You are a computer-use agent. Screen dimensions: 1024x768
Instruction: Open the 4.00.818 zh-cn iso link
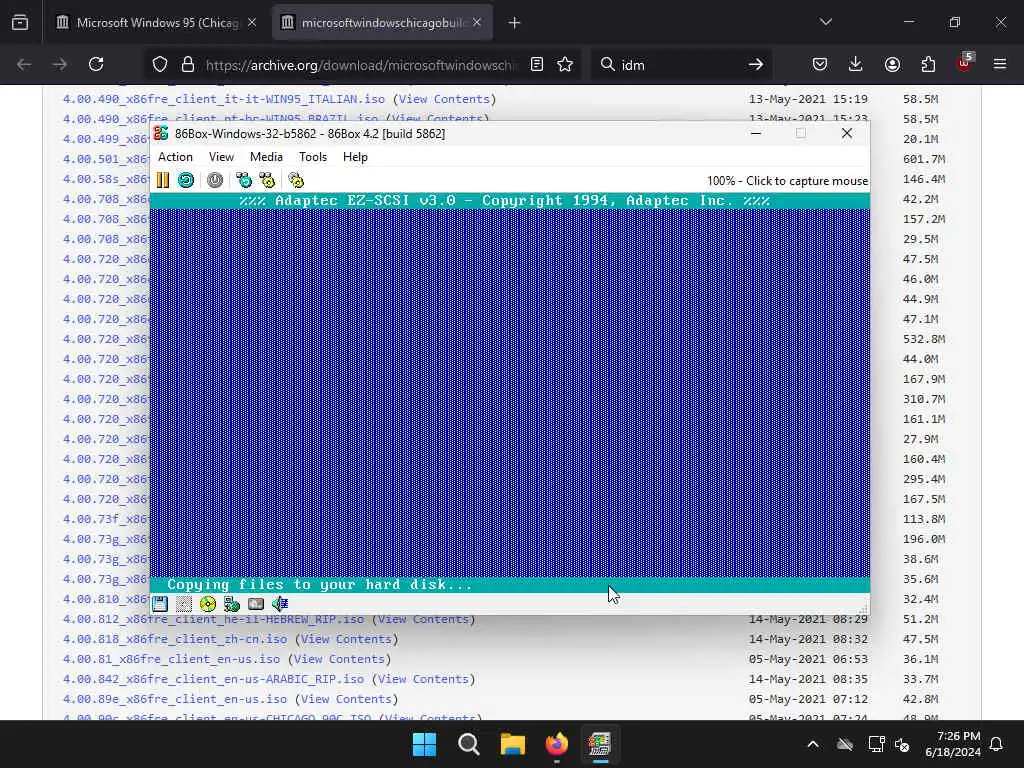click(x=175, y=639)
